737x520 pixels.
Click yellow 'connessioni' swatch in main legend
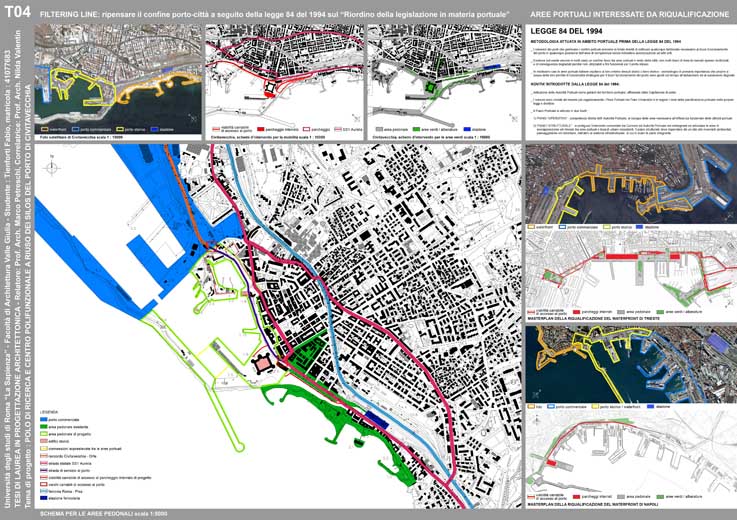coord(44,449)
